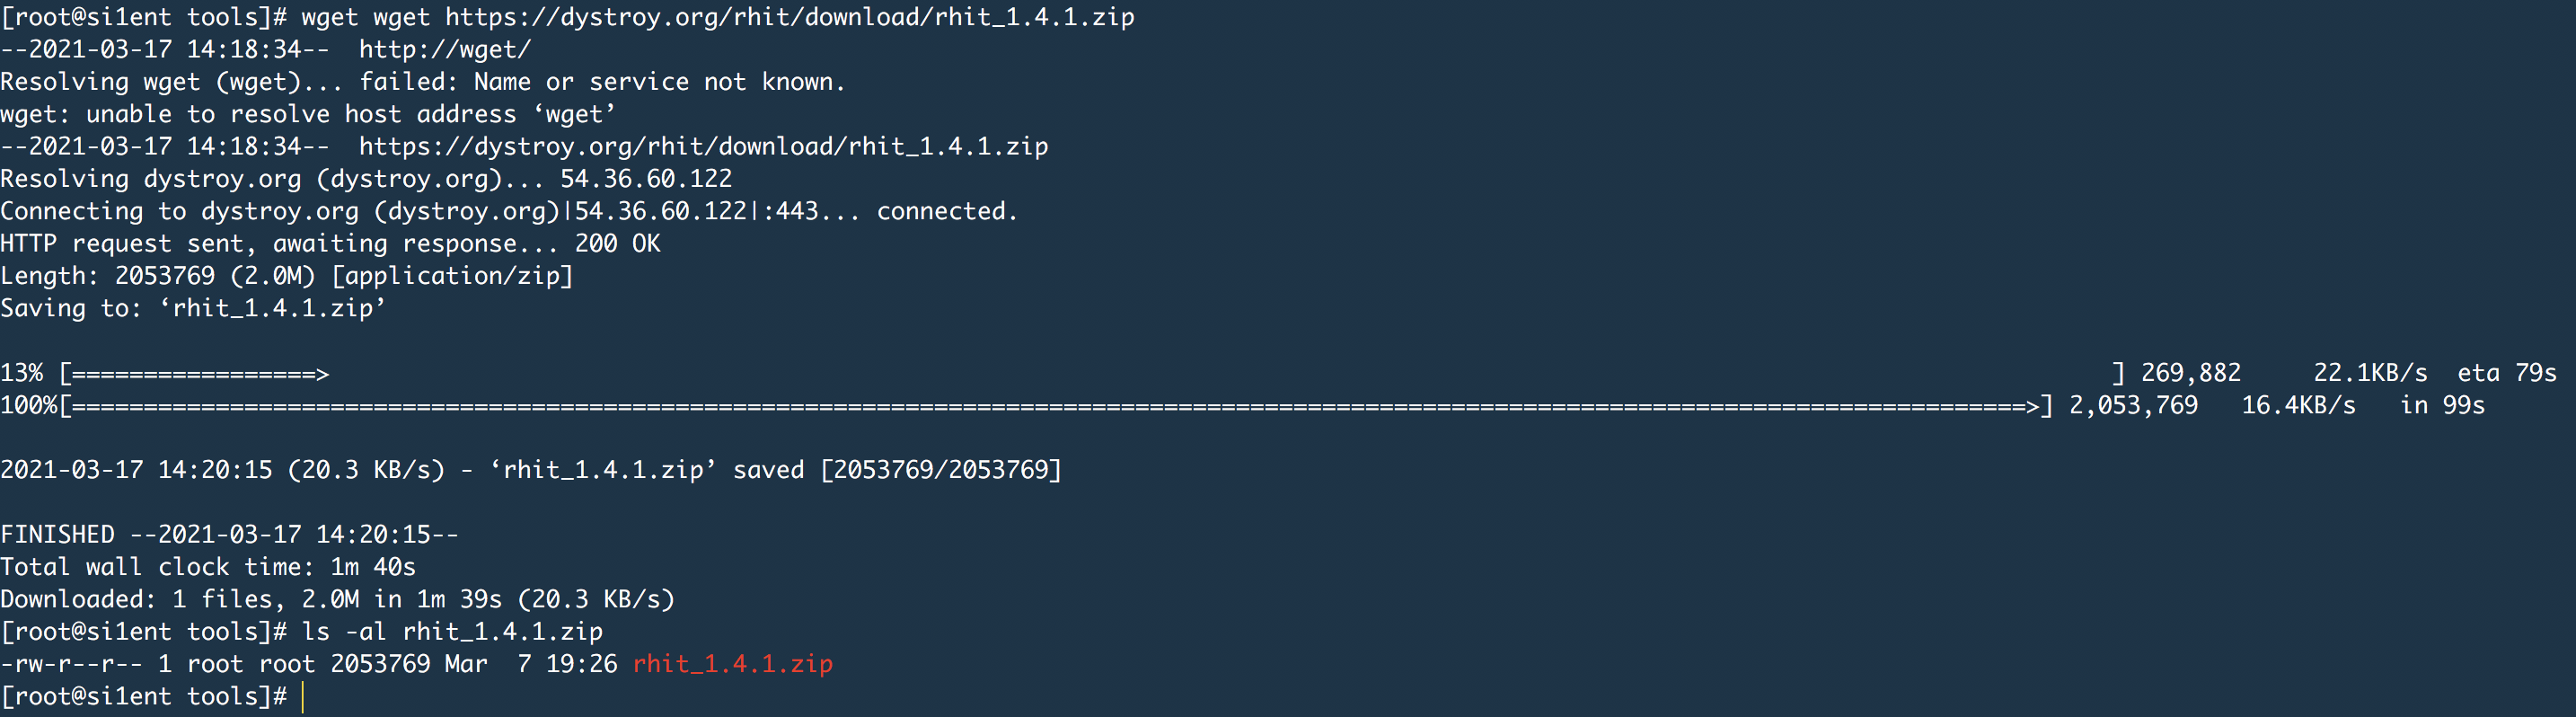Screen dimensions: 2576x717
Task: Click the -rw-r--r-- file permissions text
Action: coord(71,664)
